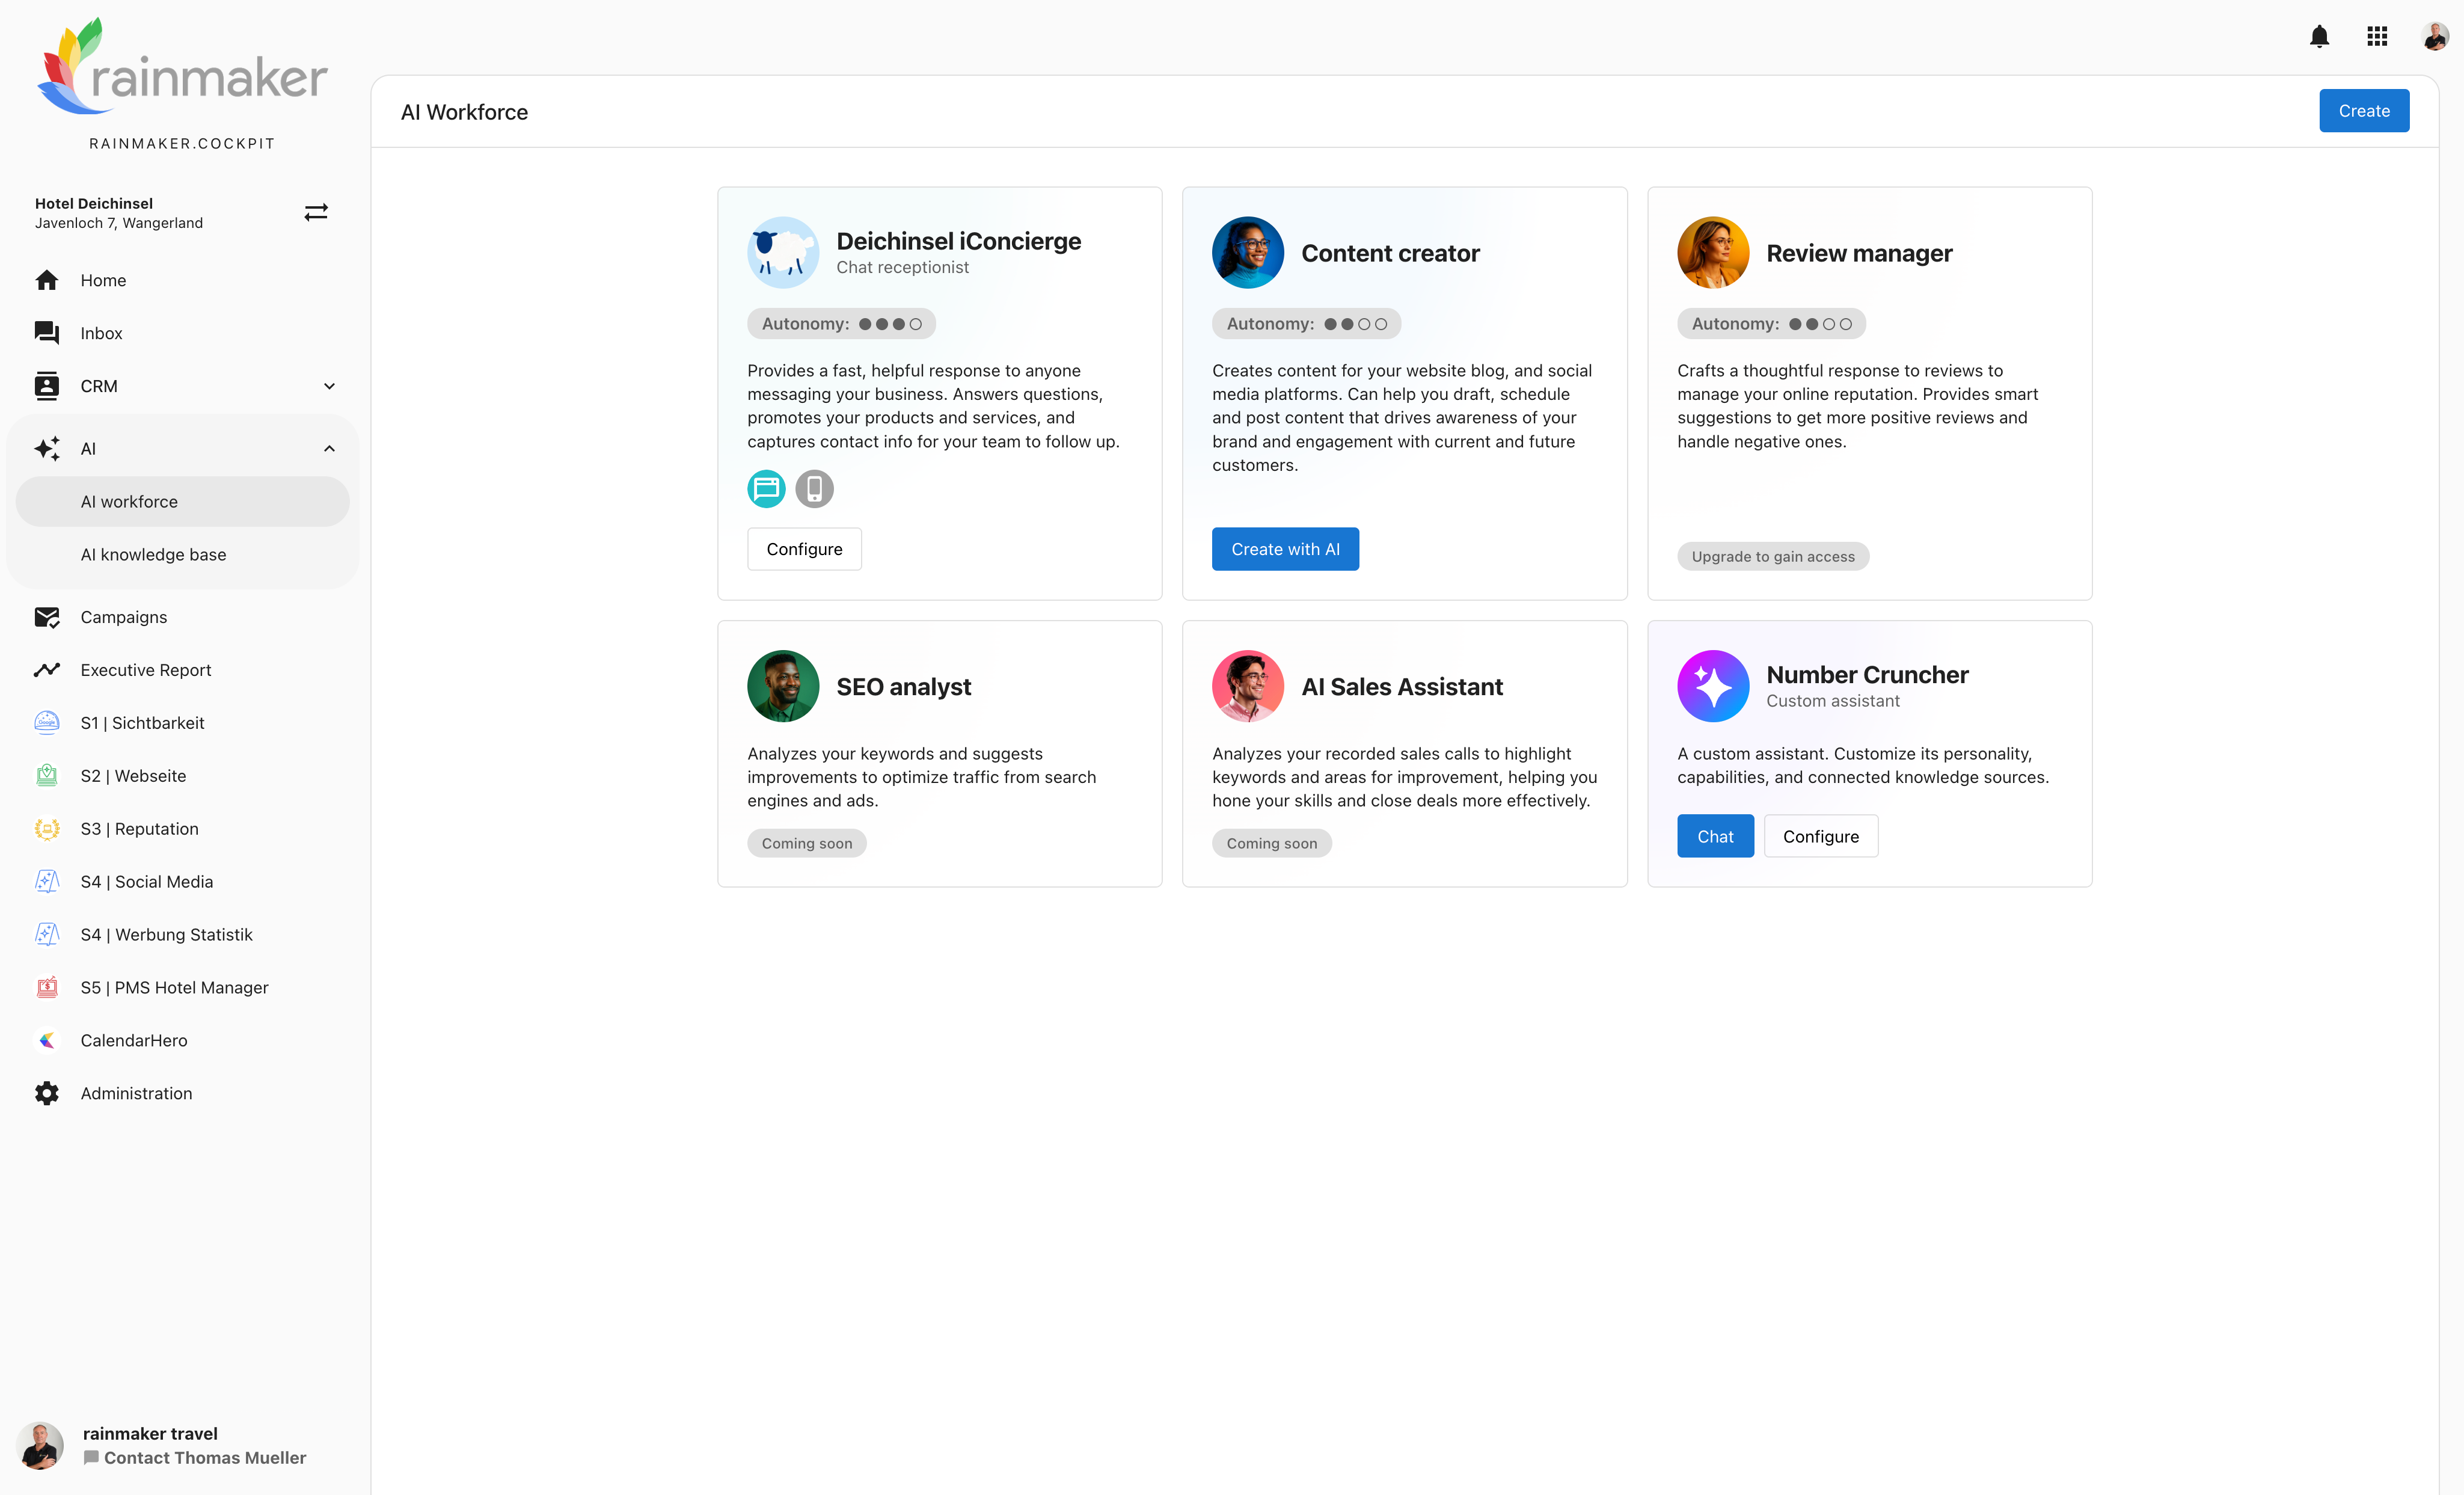Click the Autonomy level indicator on Review manager

click(x=1770, y=323)
